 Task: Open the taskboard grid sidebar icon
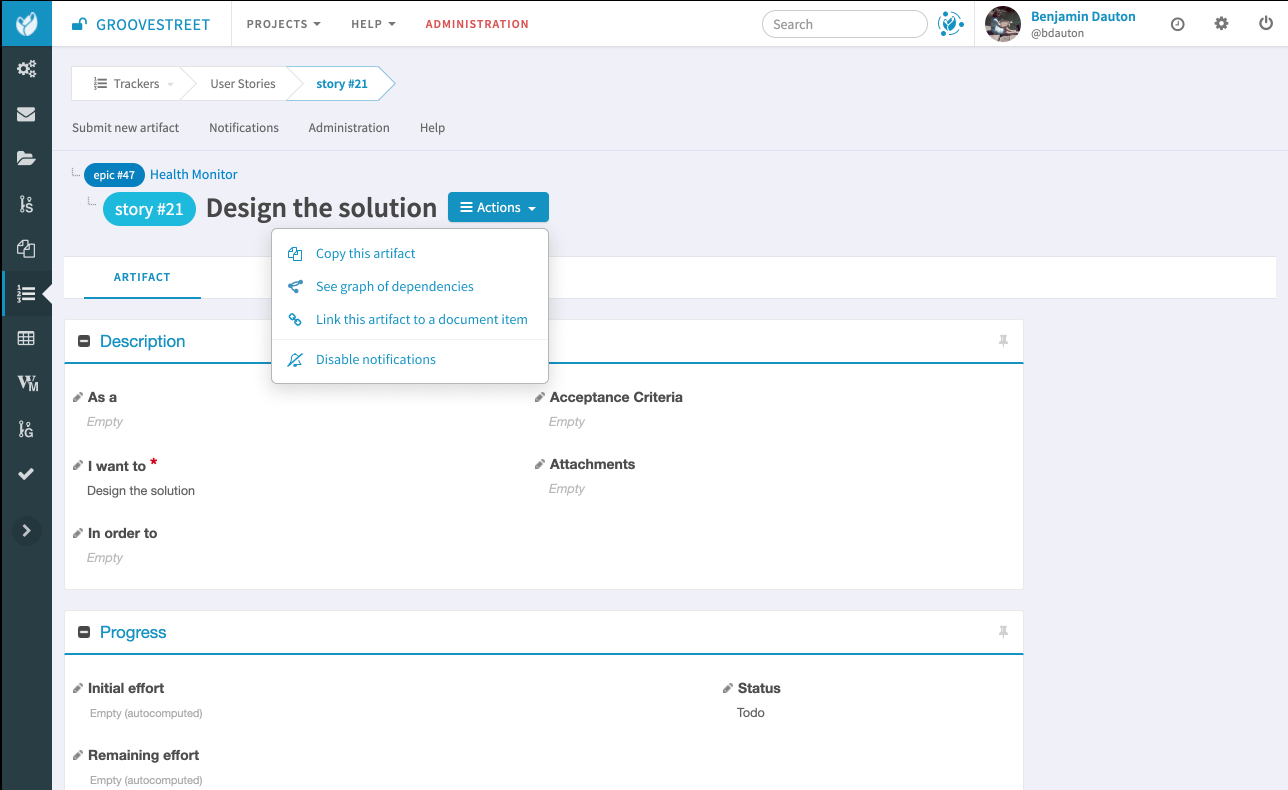coord(26,338)
